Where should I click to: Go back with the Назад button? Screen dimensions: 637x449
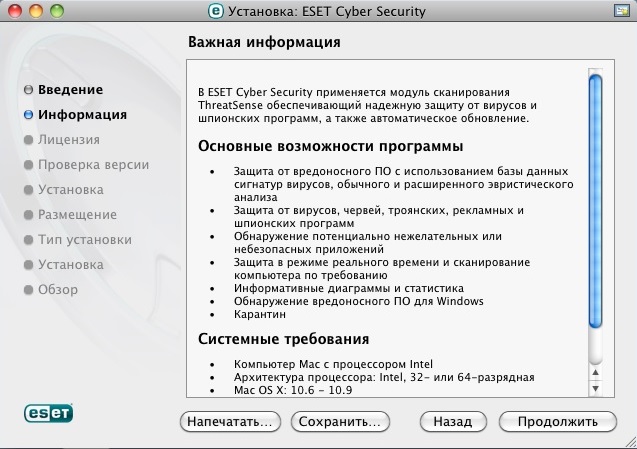[453, 422]
